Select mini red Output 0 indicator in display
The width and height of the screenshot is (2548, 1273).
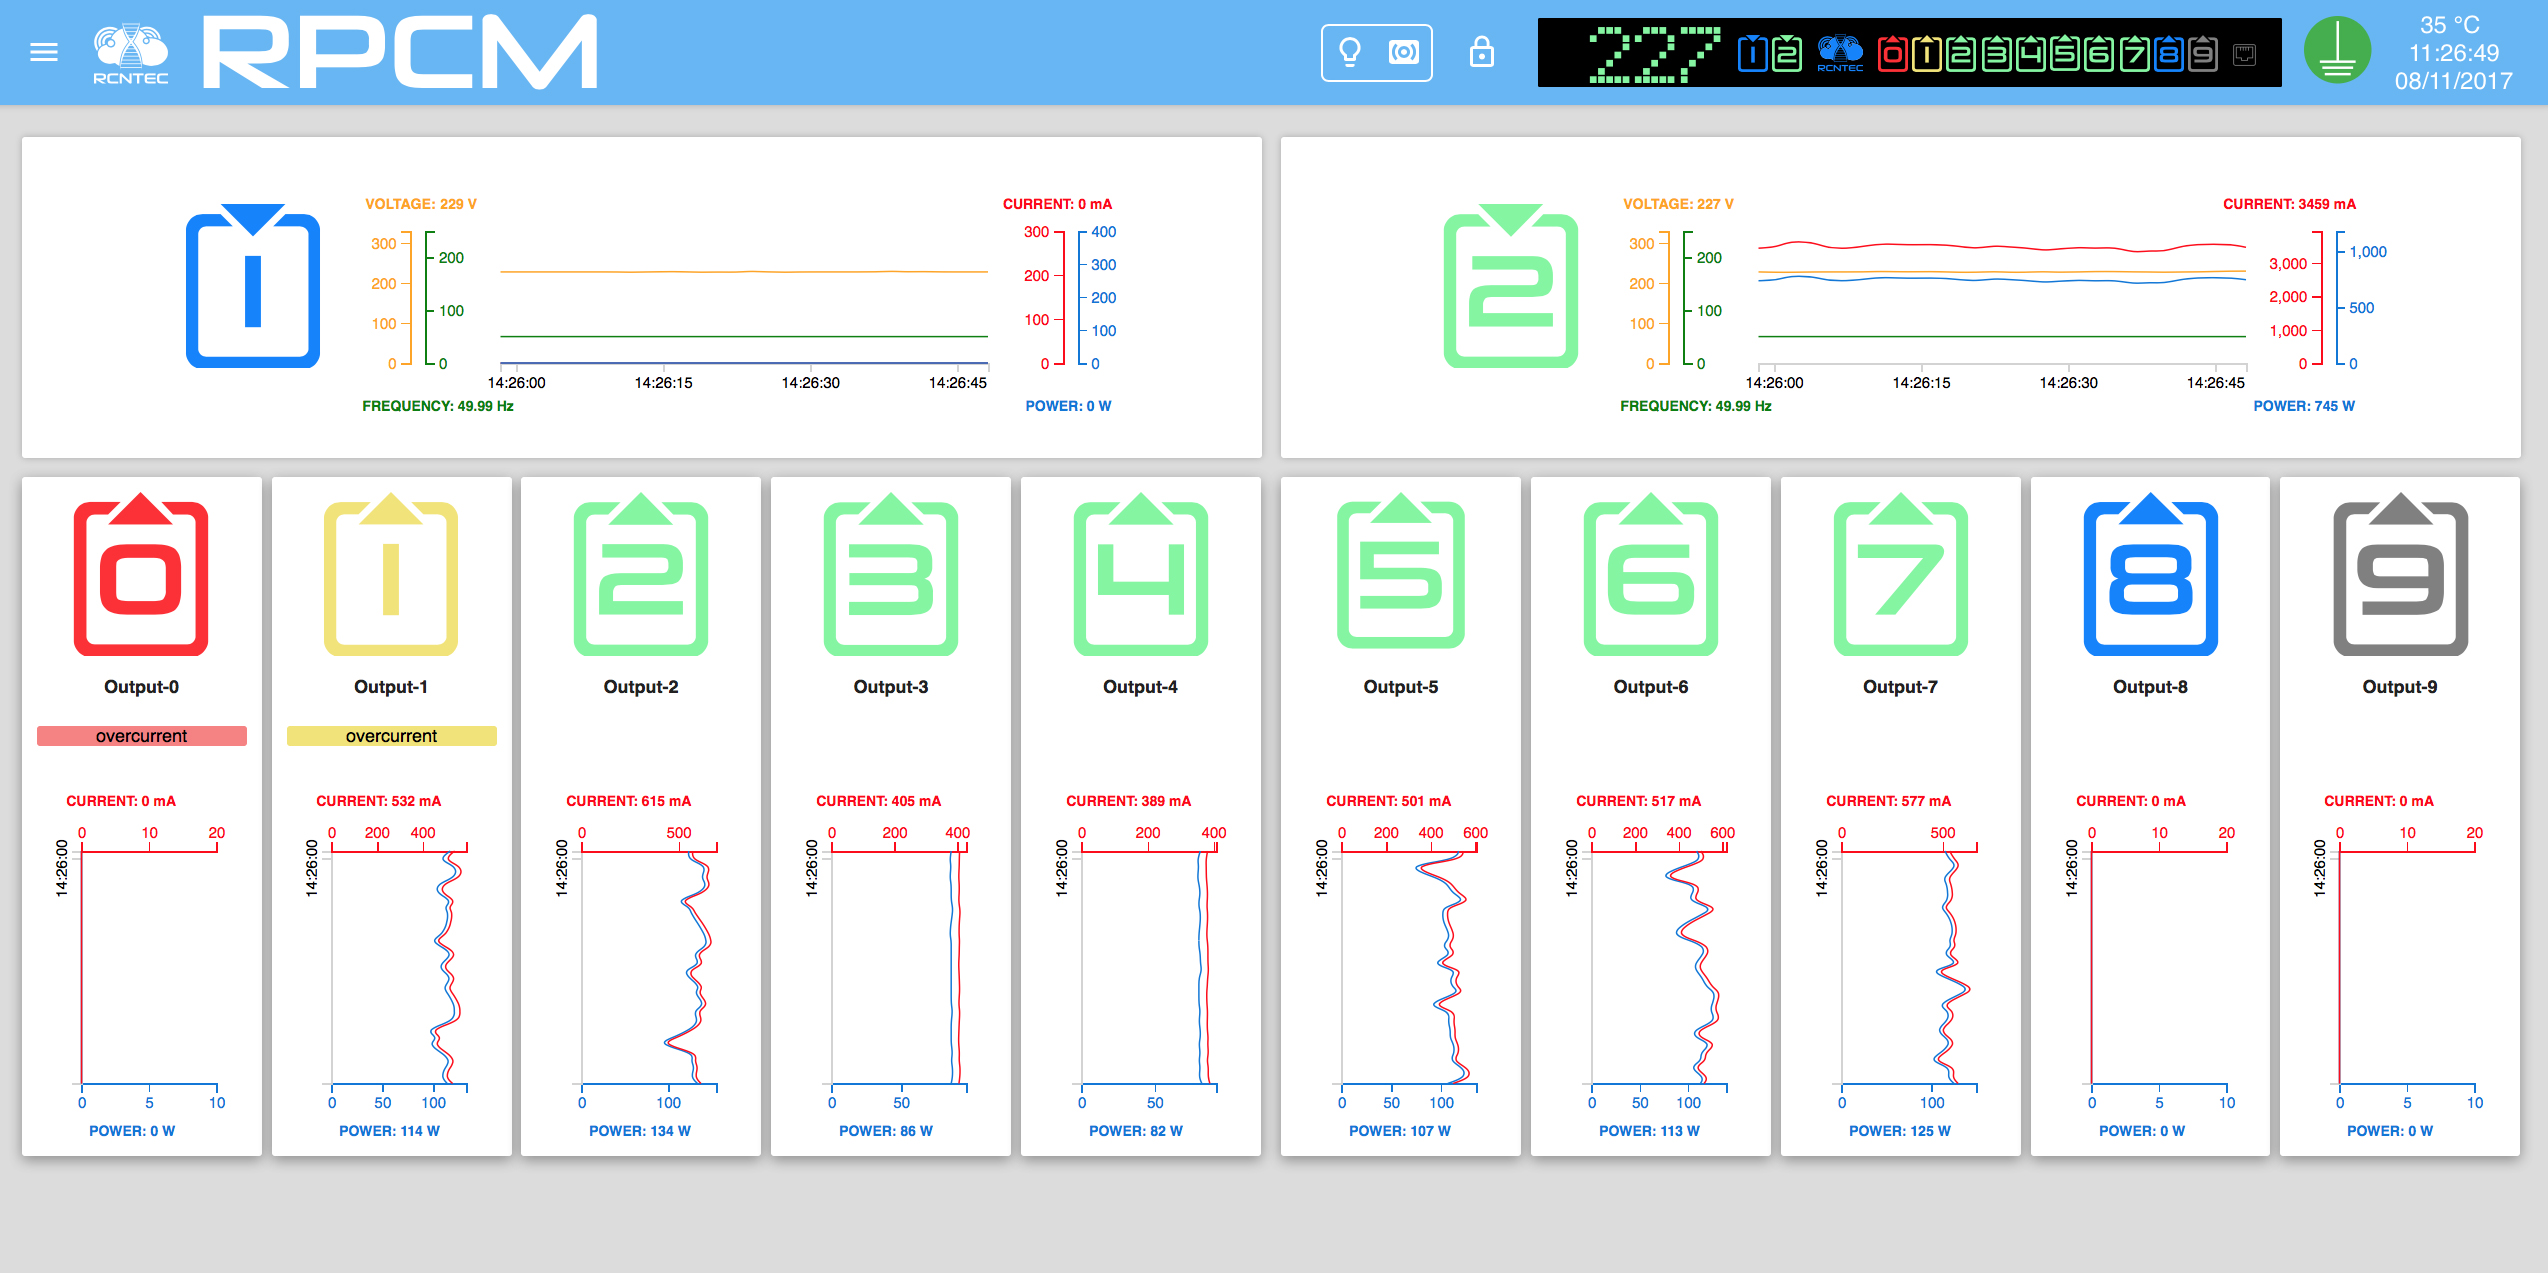(x=1892, y=53)
